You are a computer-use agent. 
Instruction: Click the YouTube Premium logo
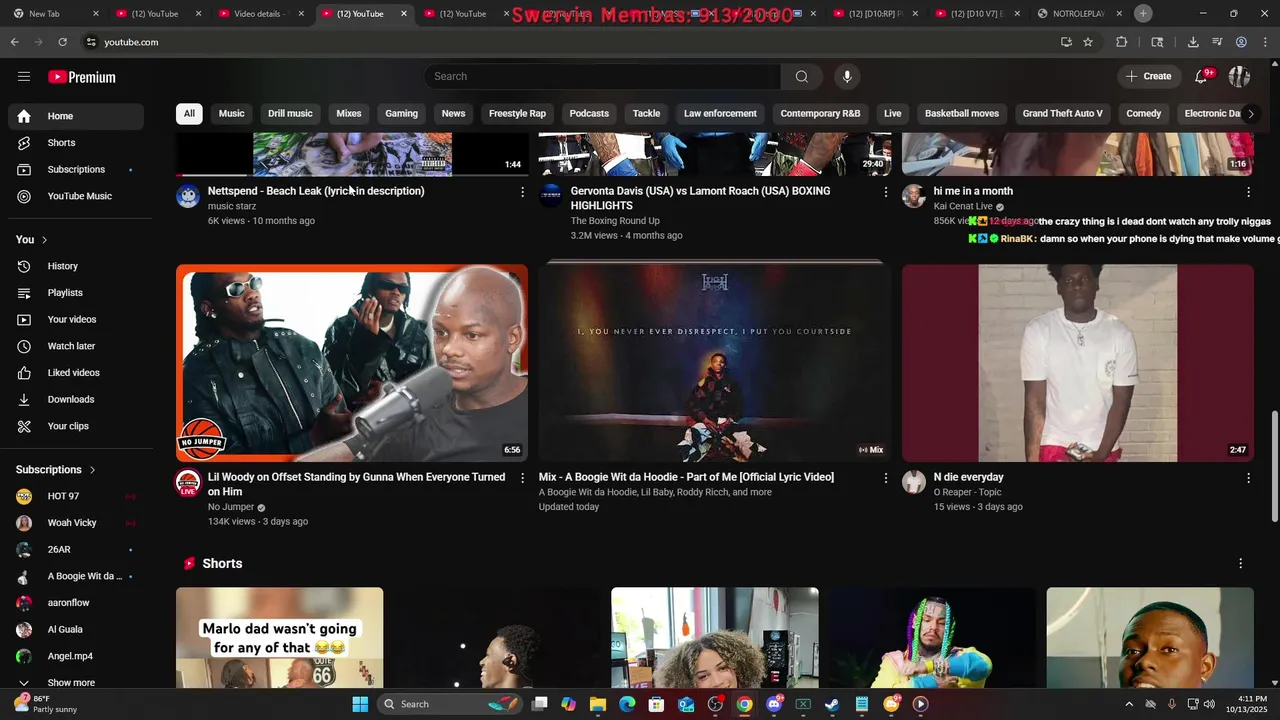coord(82,77)
